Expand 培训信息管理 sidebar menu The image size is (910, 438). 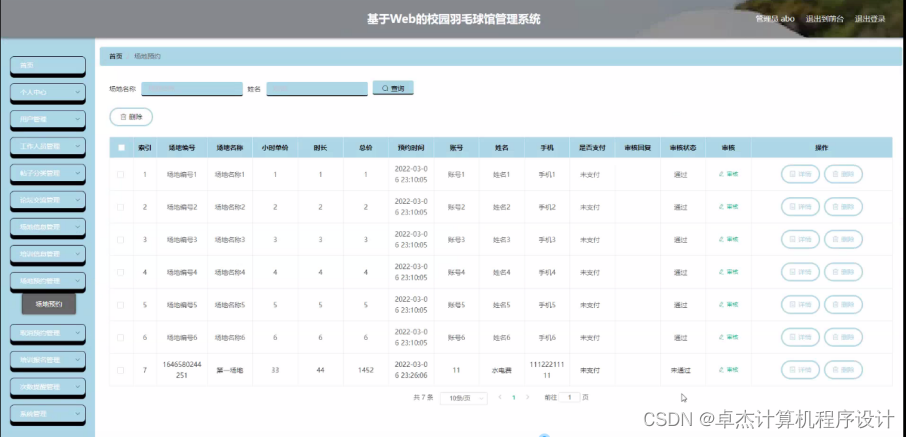(x=48, y=254)
